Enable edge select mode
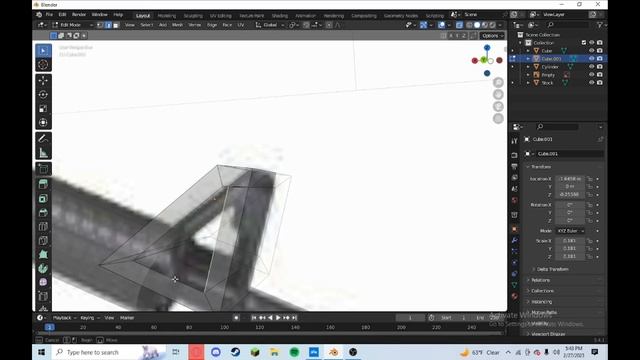The image size is (640, 360). (x=108, y=25)
